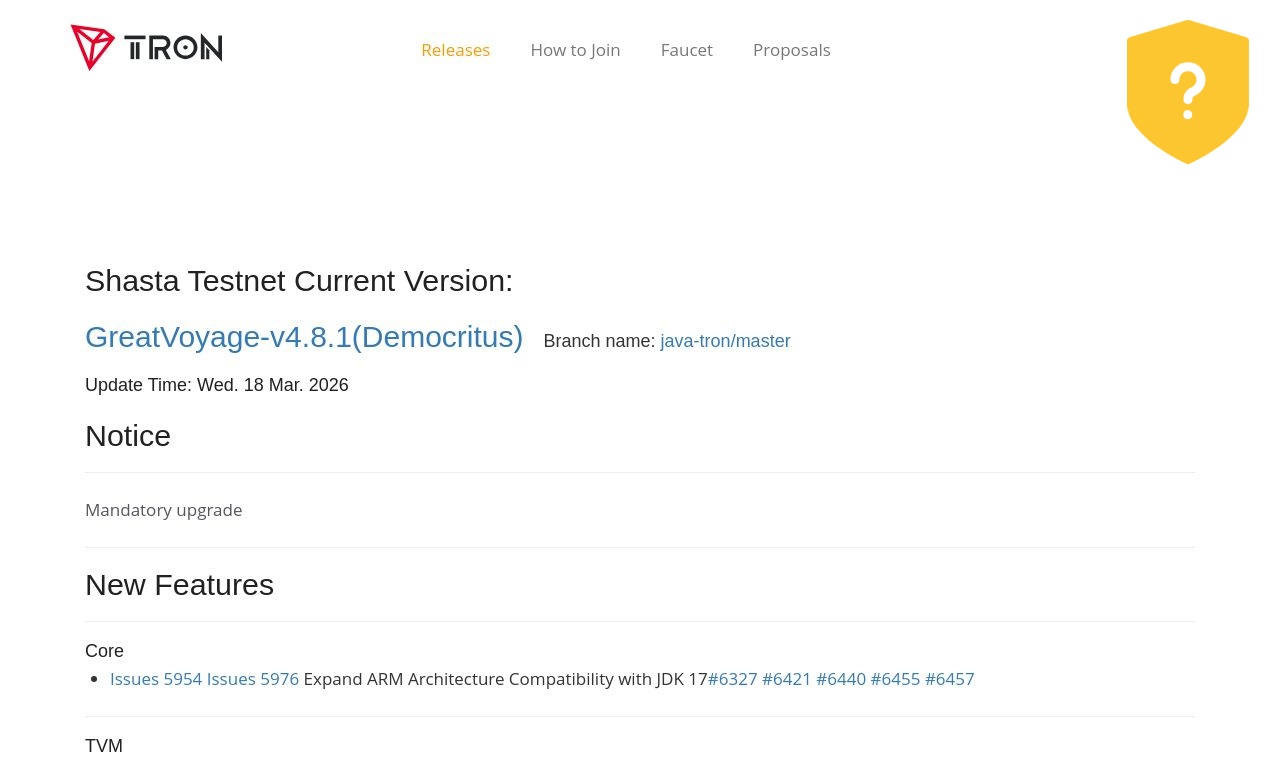Viewport: 1280px width, 768px height.
Task: Click the yellow question-mark shield icon
Action: pyautogui.click(x=1188, y=91)
